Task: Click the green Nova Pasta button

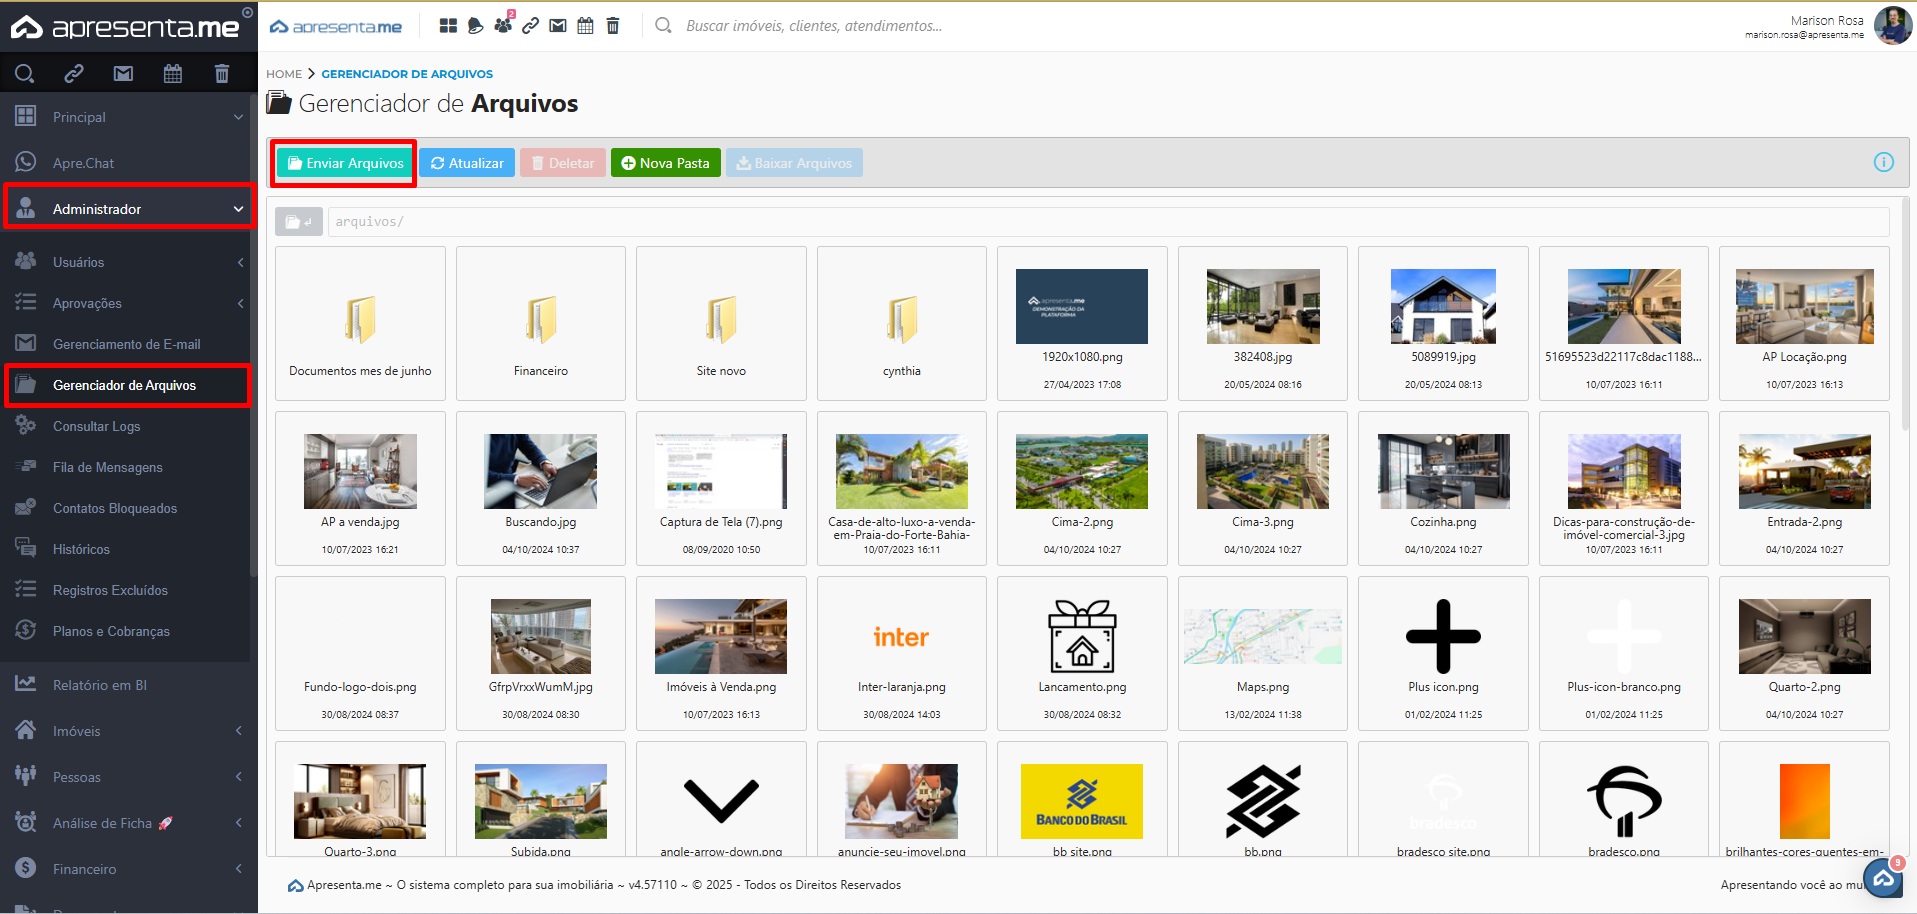Action: [x=665, y=163]
